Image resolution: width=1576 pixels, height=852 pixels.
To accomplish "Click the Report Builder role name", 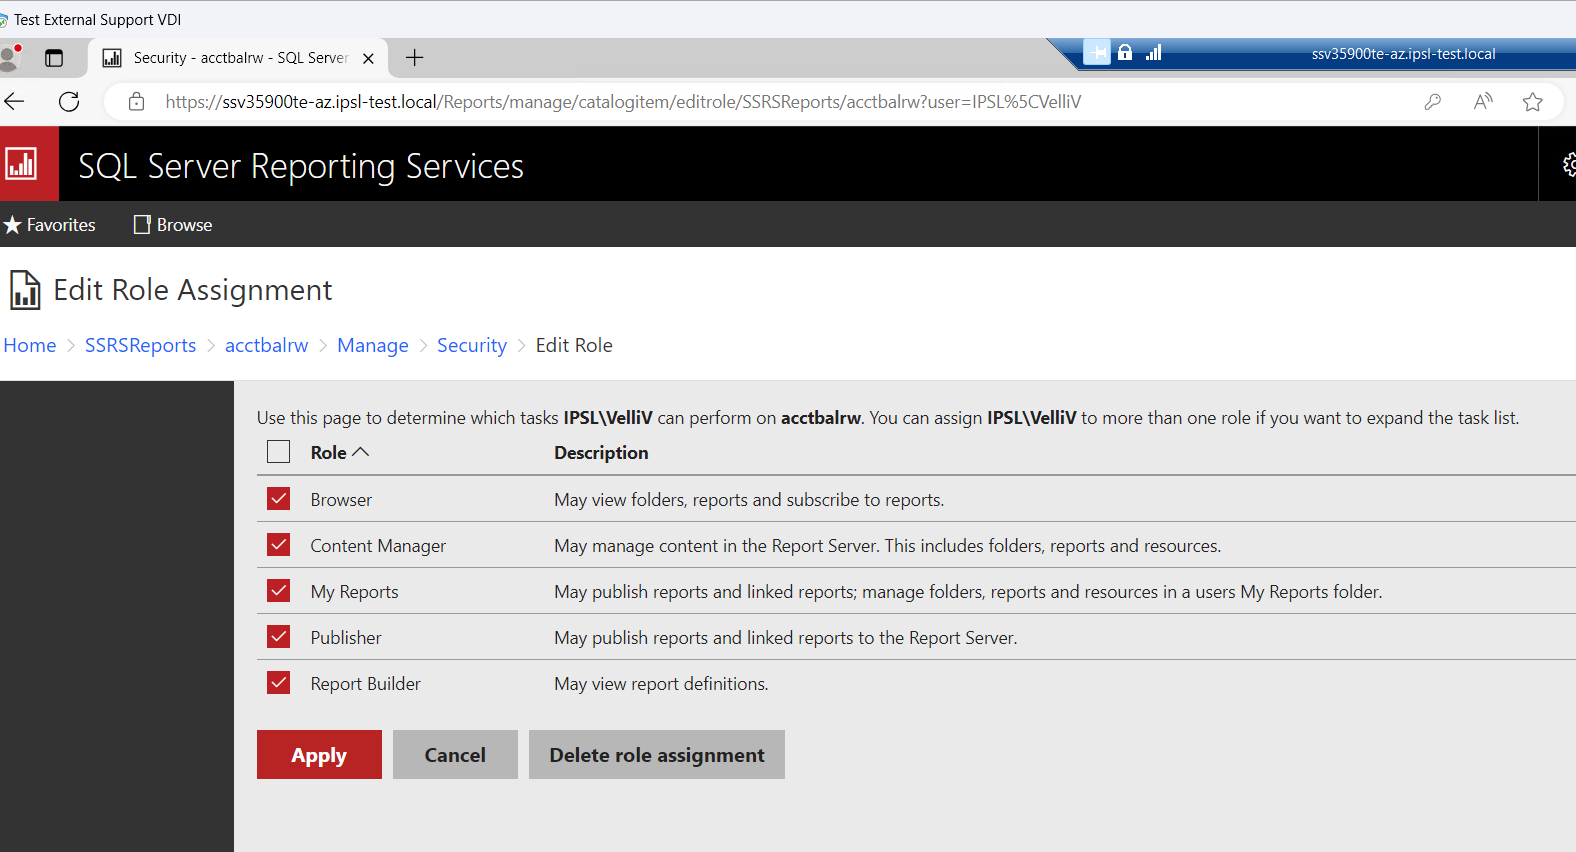I will click(x=365, y=683).
